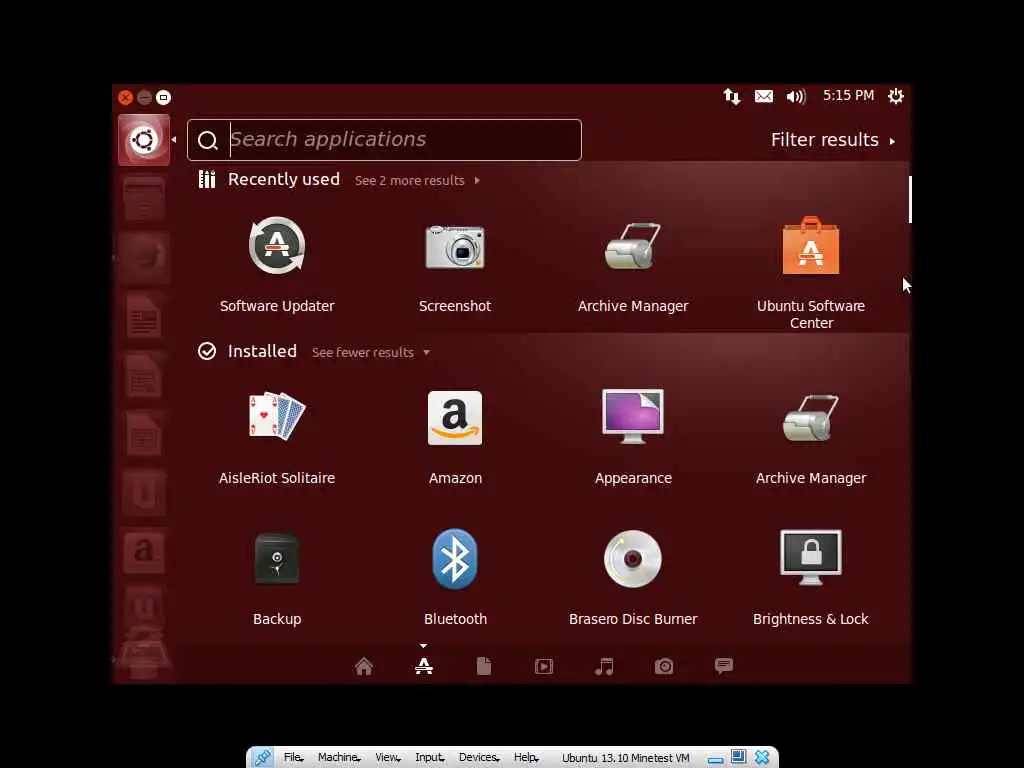Click the 5:15 PM clock
Viewport: 1024px width, 768px height.
pyautogui.click(x=848, y=95)
